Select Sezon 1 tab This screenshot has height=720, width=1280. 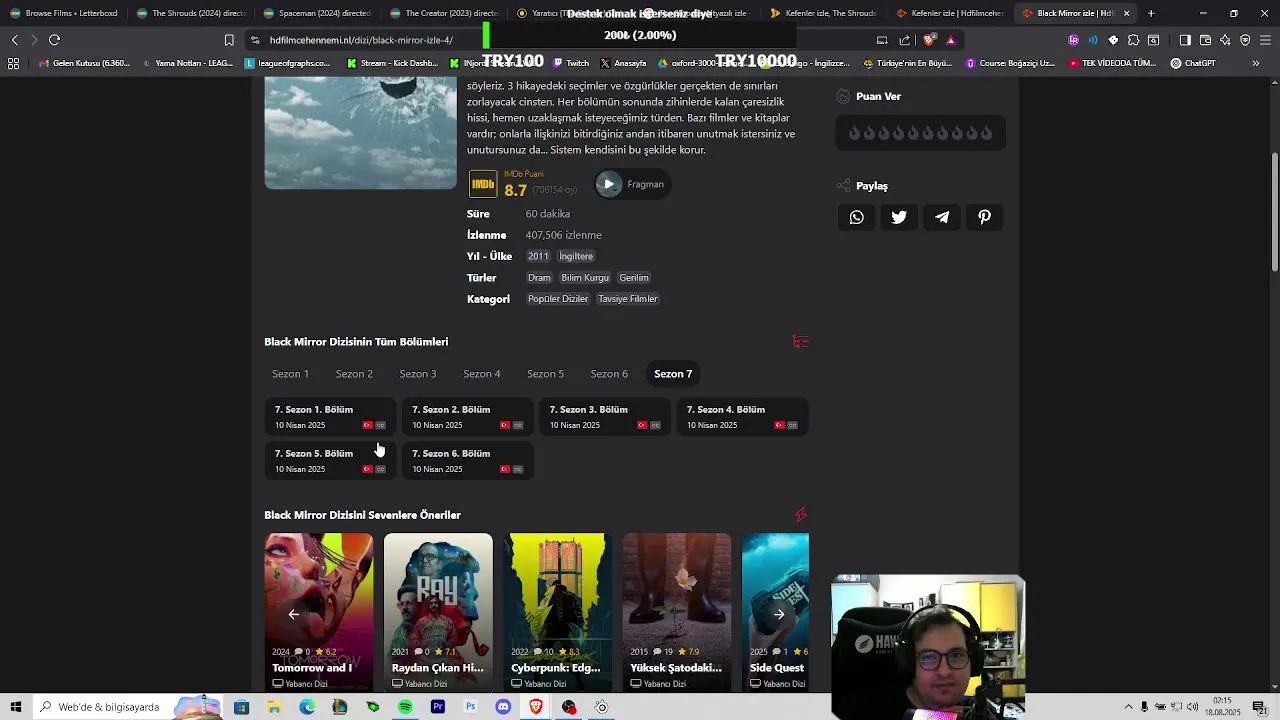pos(290,374)
